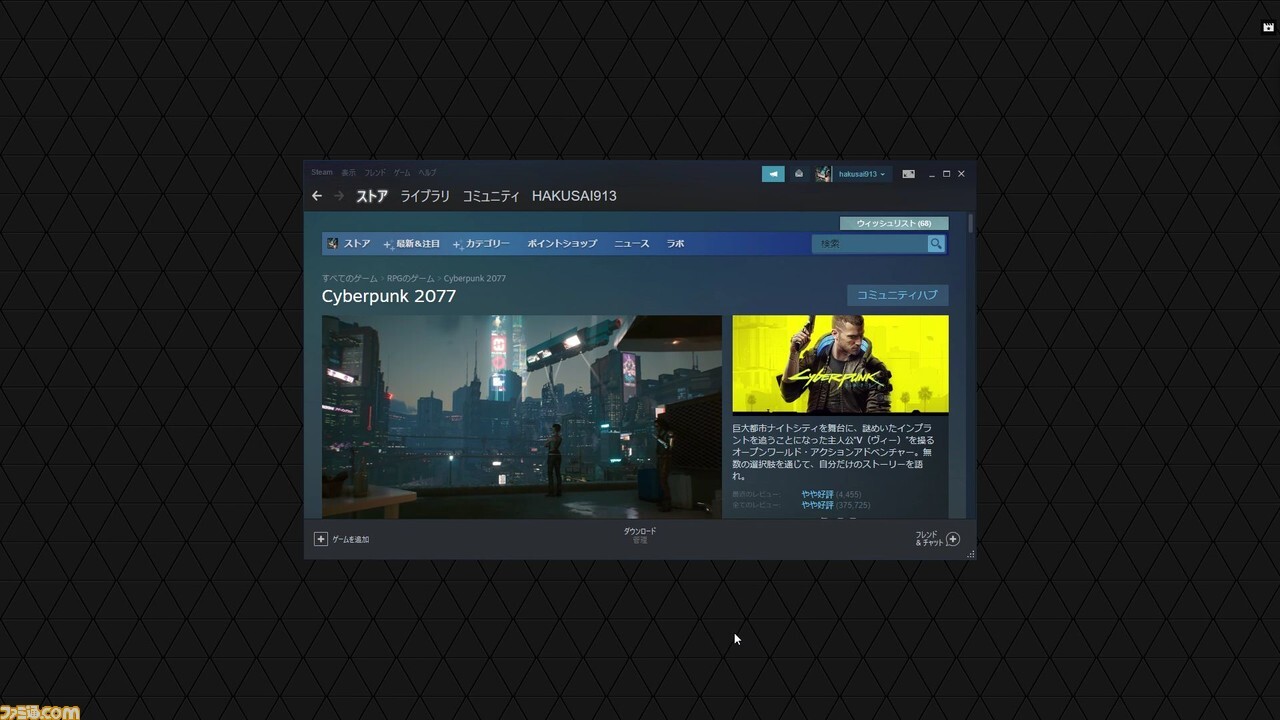
Task: Open the ヘルプ menu
Action: [427, 172]
